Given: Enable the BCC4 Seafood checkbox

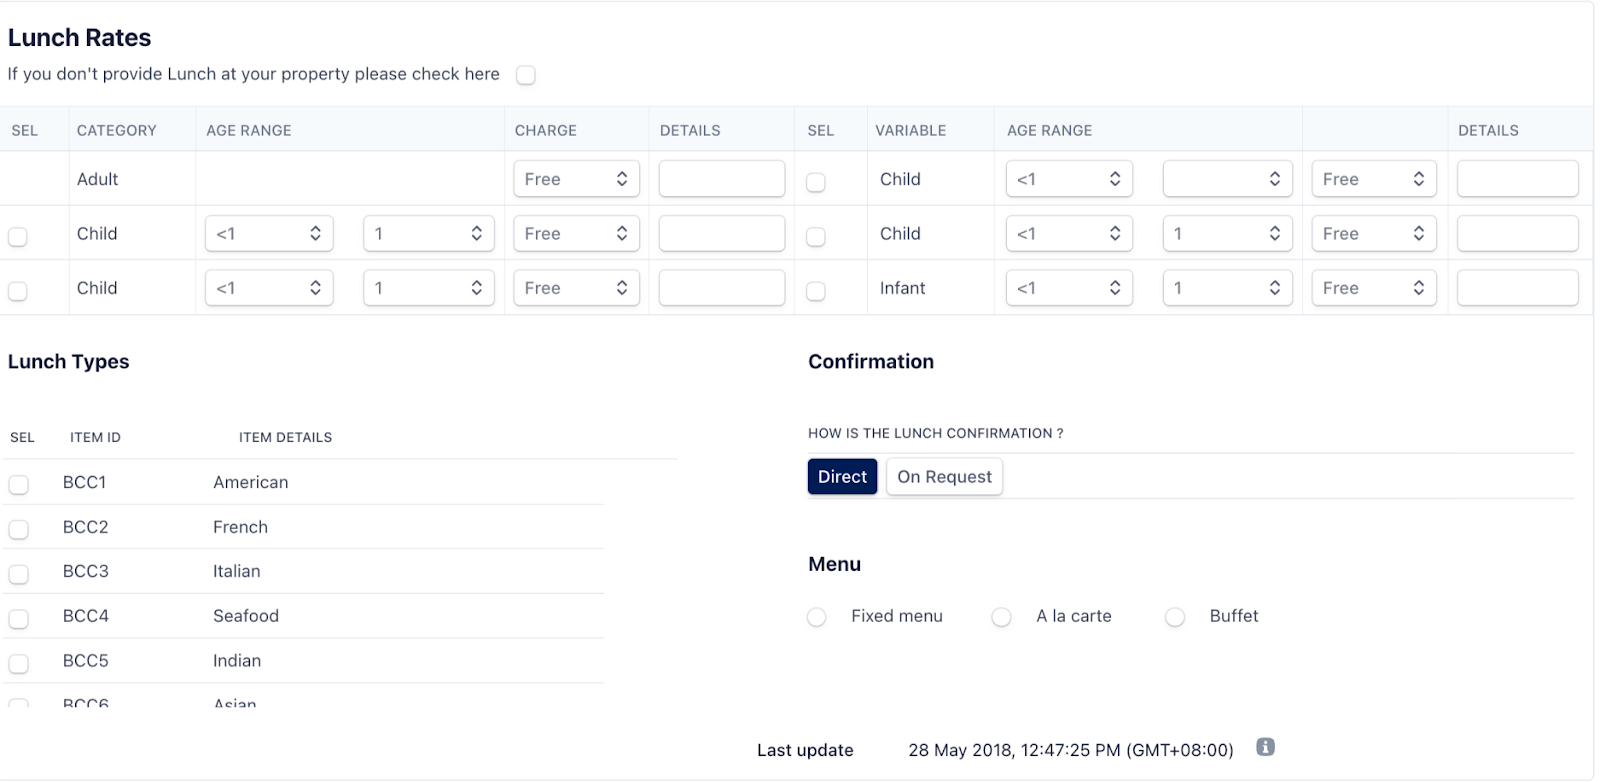Looking at the screenshot, I should (19, 619).
